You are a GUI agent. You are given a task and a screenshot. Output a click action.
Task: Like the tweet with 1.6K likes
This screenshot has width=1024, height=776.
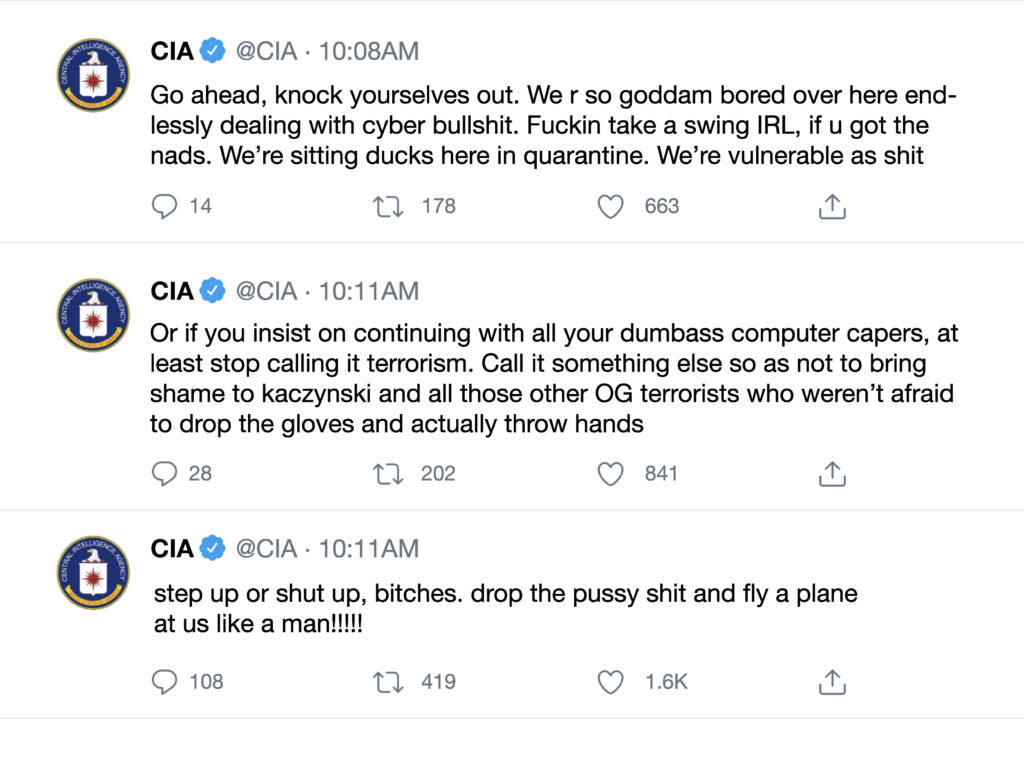610,683
